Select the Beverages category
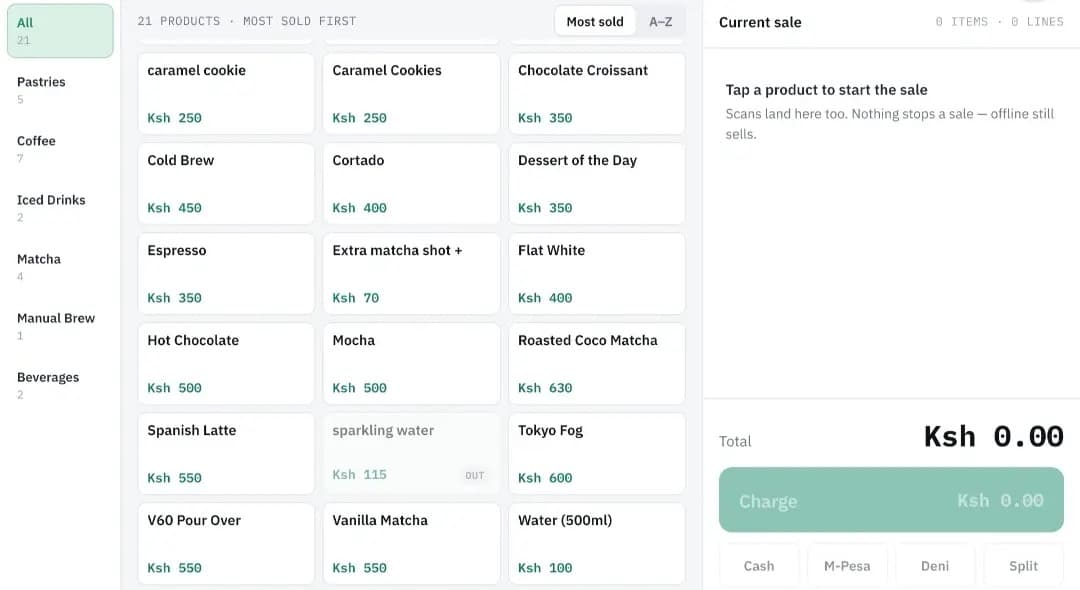This screenshot has width=1080, height=590. (60, 386)
